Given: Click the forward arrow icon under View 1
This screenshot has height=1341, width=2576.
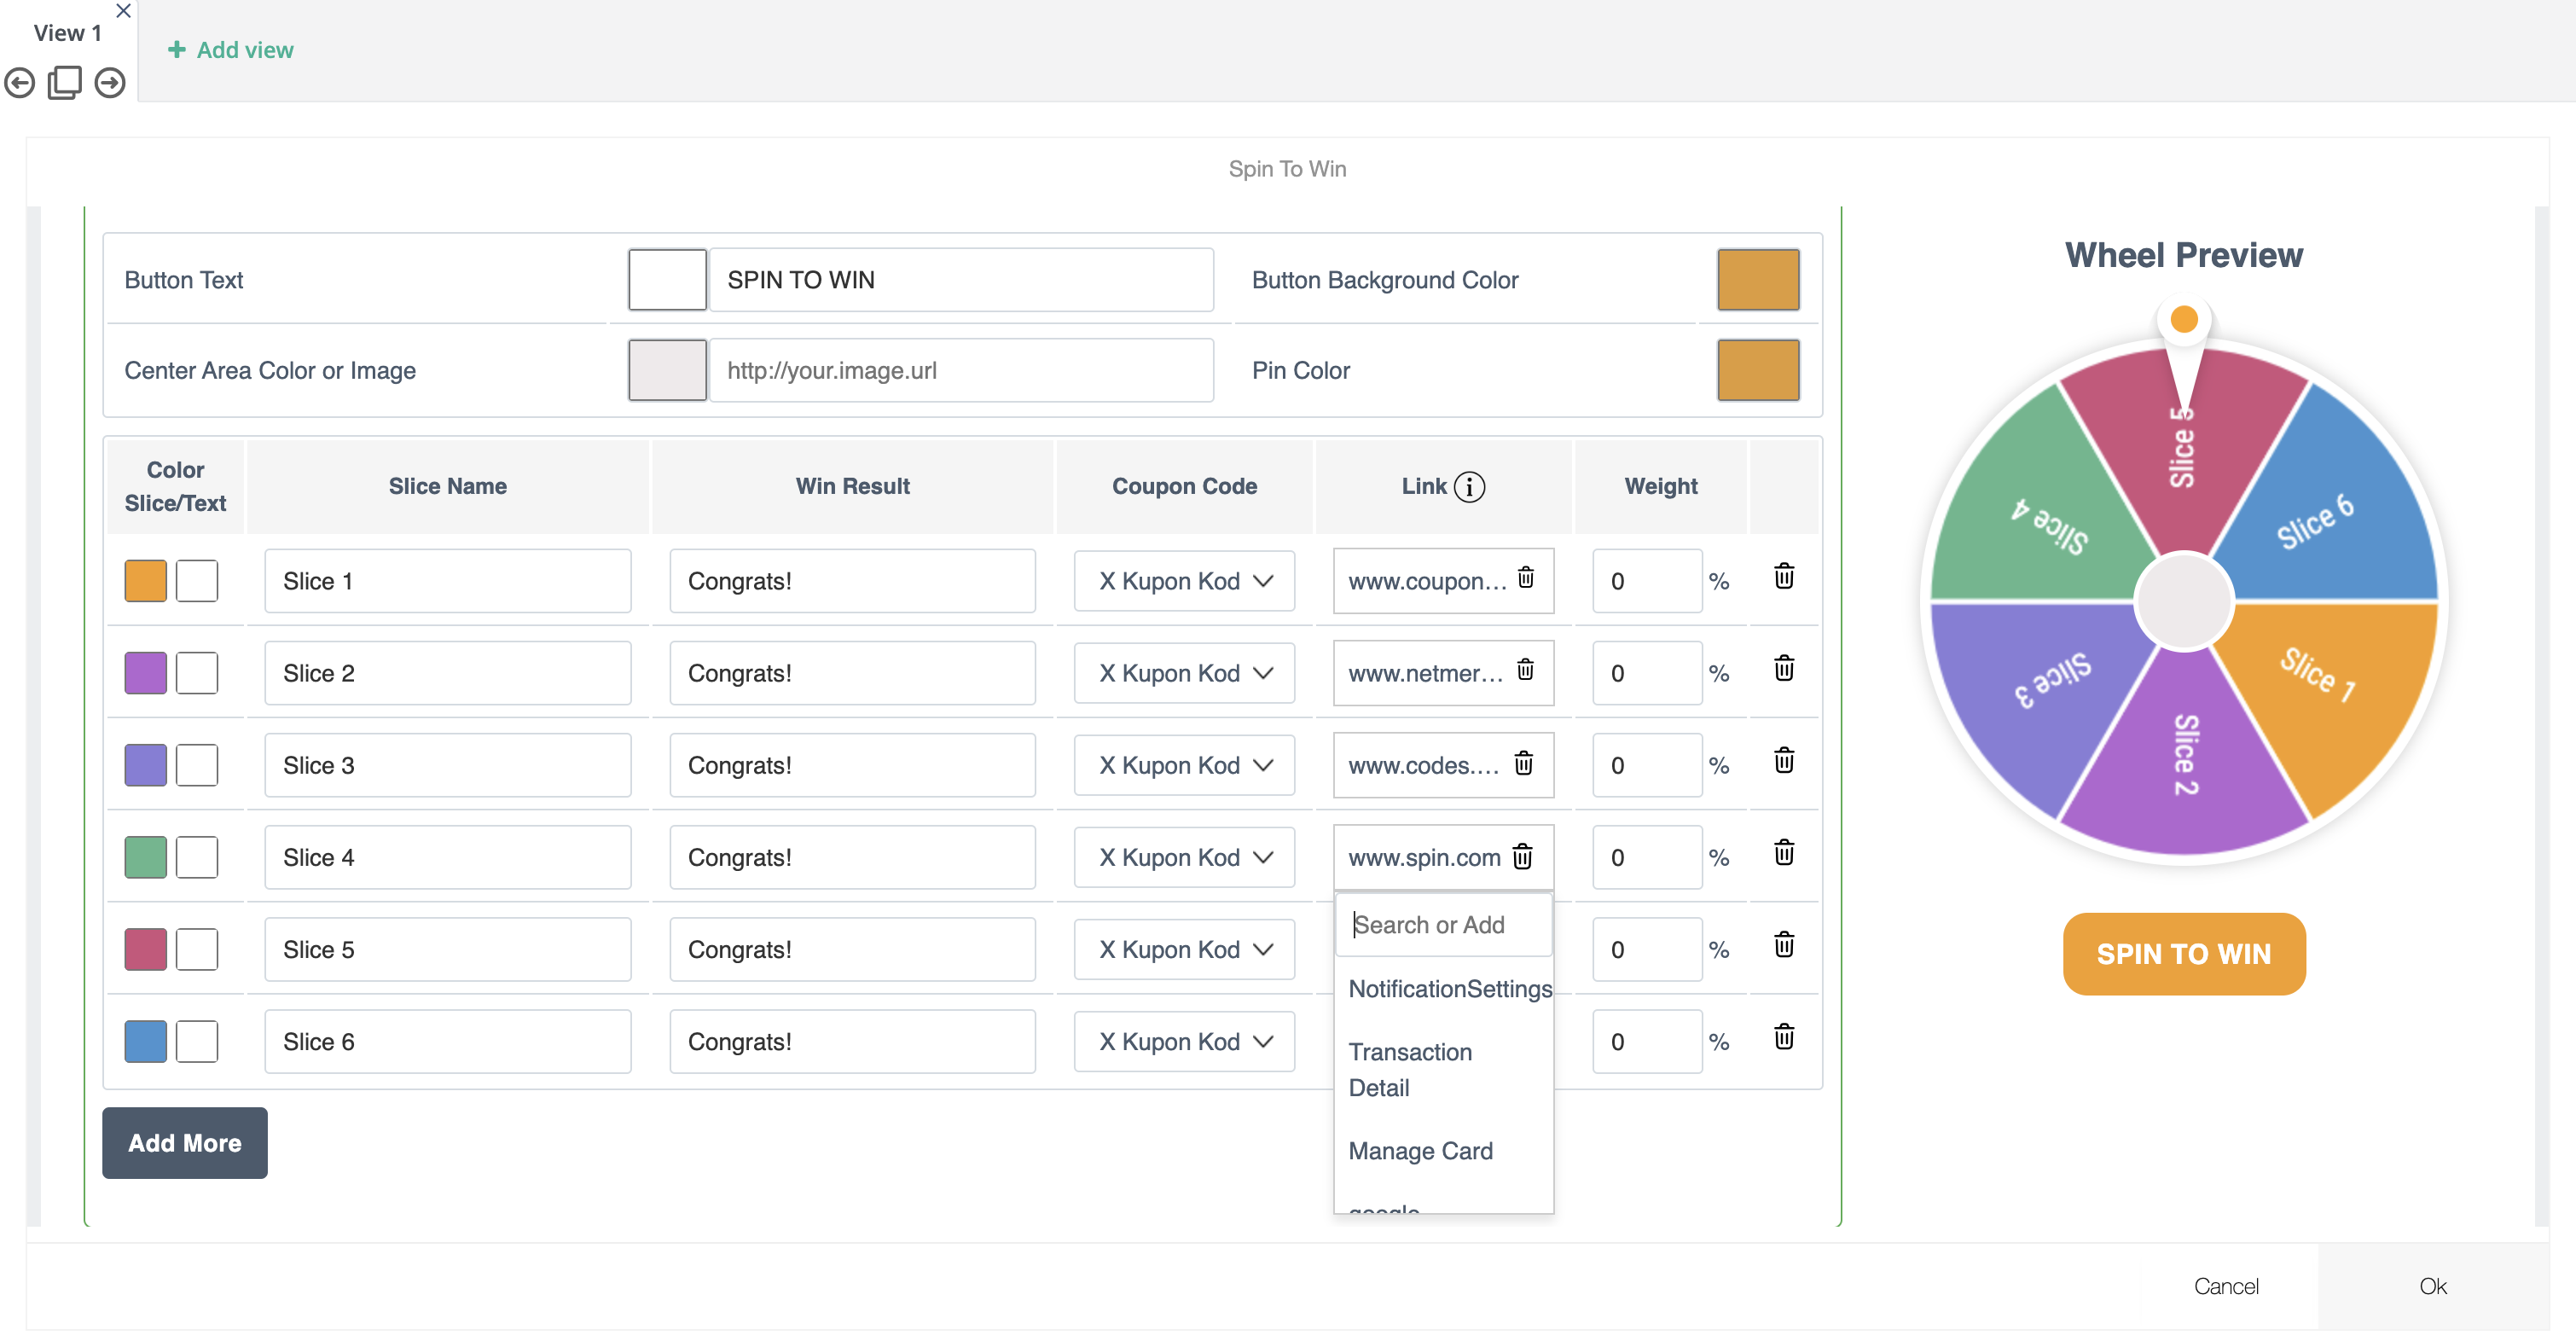Looking at the screenshot, I should point(110,82).
